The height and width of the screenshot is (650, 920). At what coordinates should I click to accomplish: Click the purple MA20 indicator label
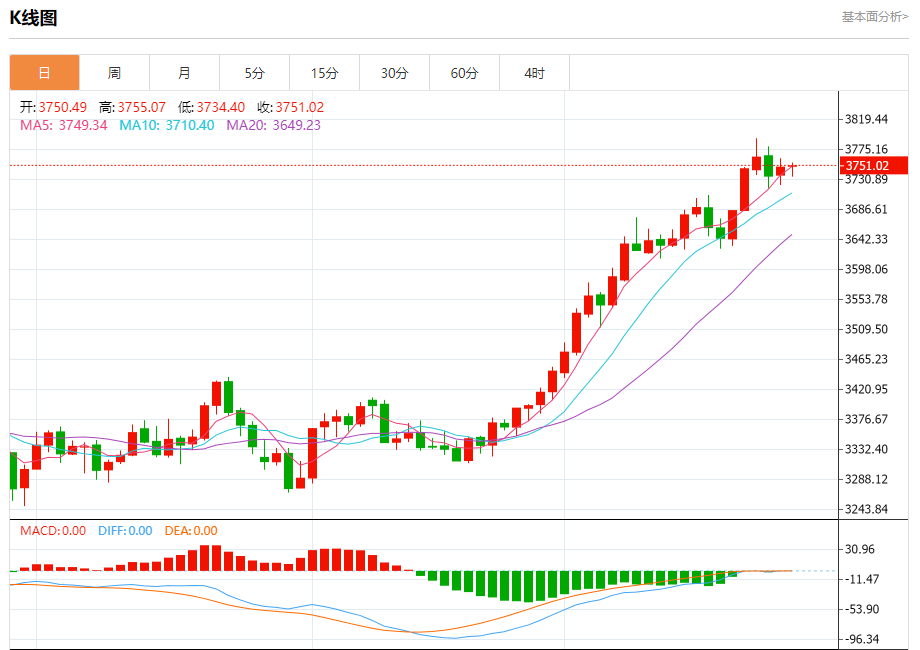(x=273, y=125)
